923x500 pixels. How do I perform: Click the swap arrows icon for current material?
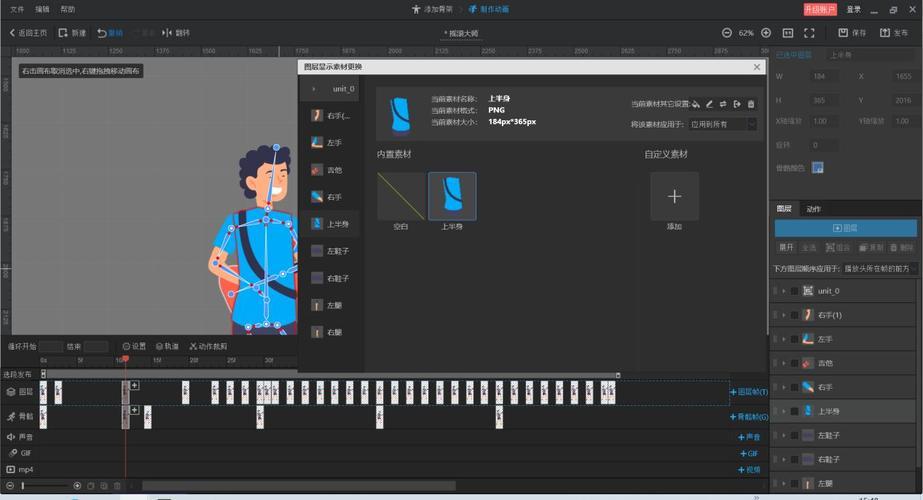[x=723, y=104]
